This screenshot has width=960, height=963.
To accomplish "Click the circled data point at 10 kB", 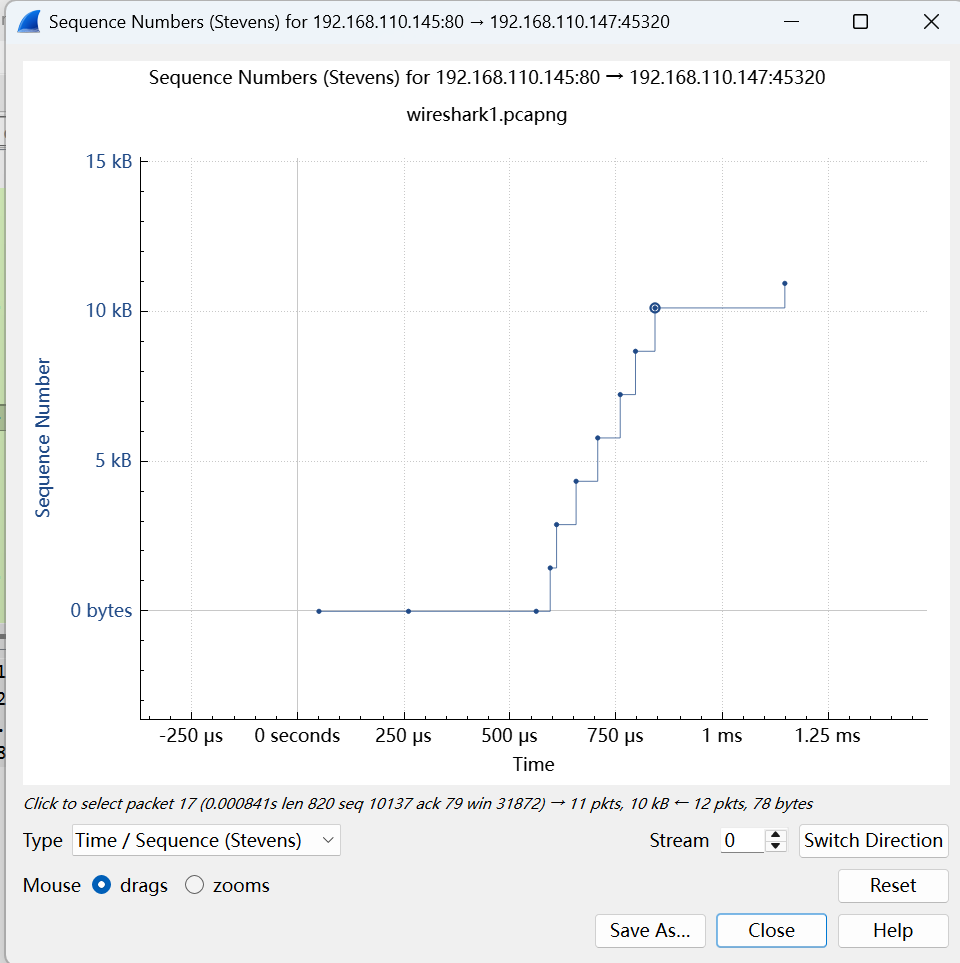I will tap(654, 308).
